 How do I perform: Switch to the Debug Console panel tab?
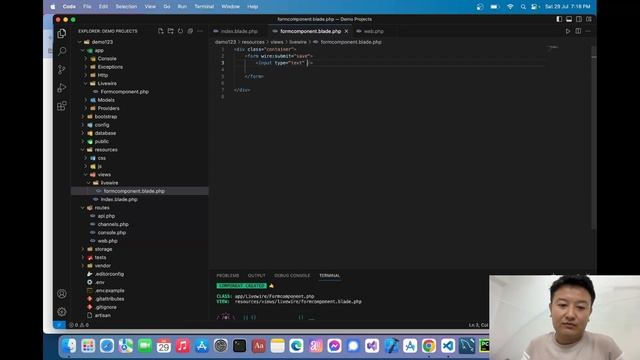click(x=292, y=276)
